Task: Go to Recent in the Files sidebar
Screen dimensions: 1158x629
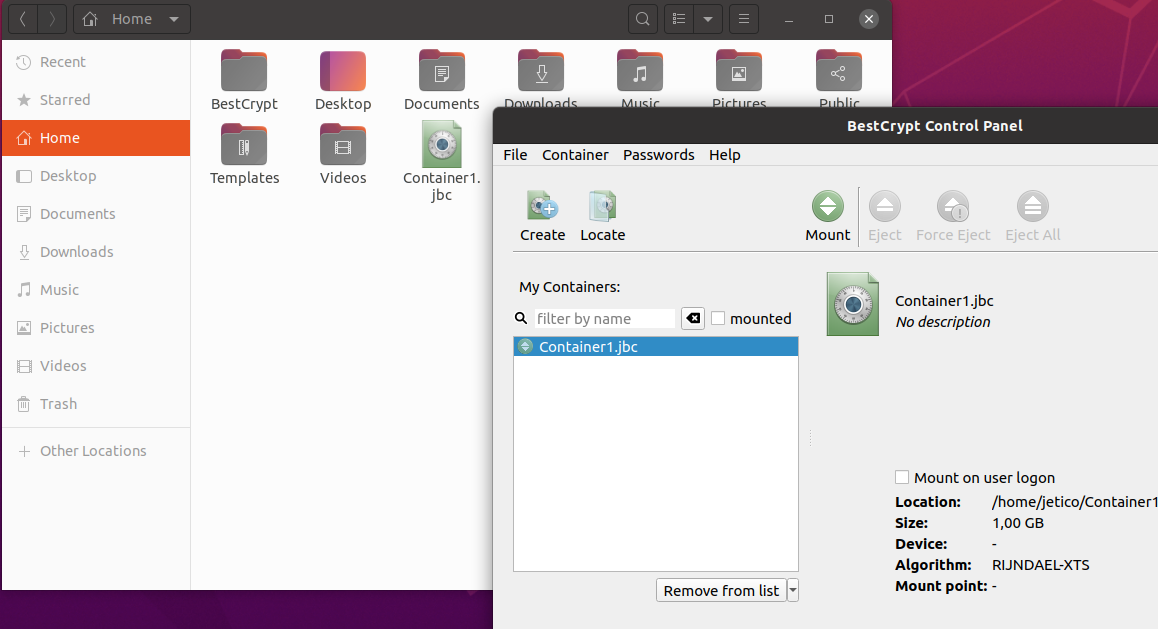Action: [95, 62]
